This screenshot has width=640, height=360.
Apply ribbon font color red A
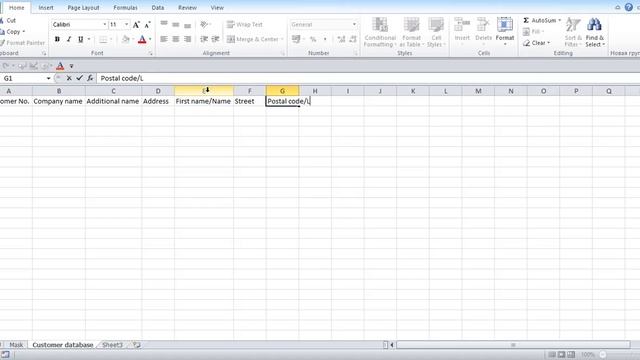point(142,39)
